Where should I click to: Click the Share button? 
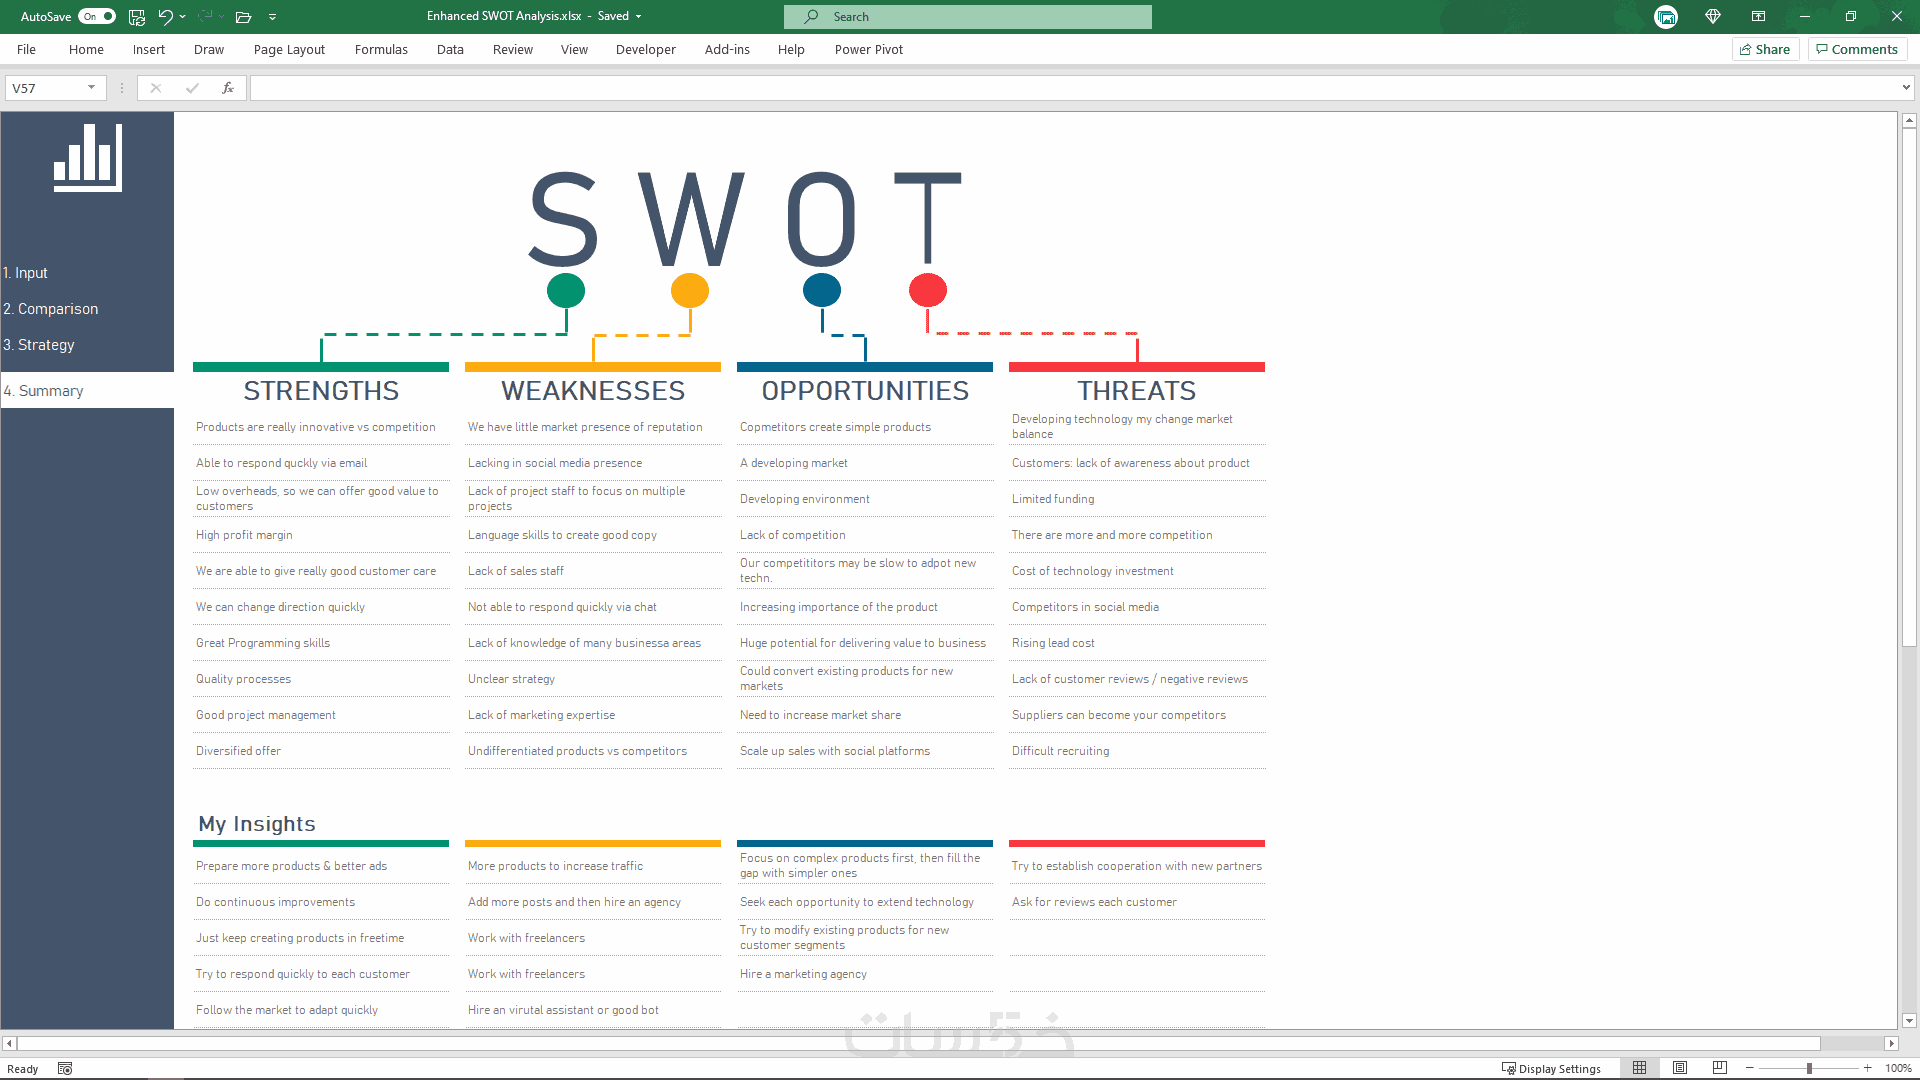click(1765, 49)
